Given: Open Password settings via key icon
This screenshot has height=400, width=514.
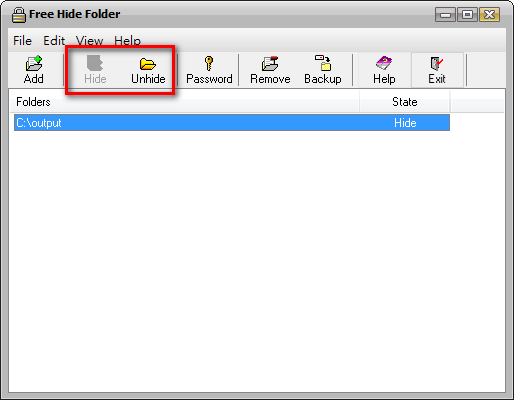Looking at the screenshot, I should [x=209, y=63].
